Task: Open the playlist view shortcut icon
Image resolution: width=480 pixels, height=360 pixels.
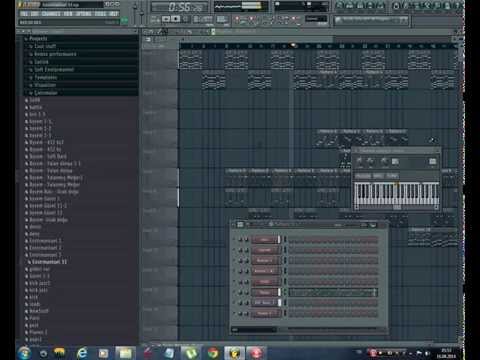Action: 340,6
